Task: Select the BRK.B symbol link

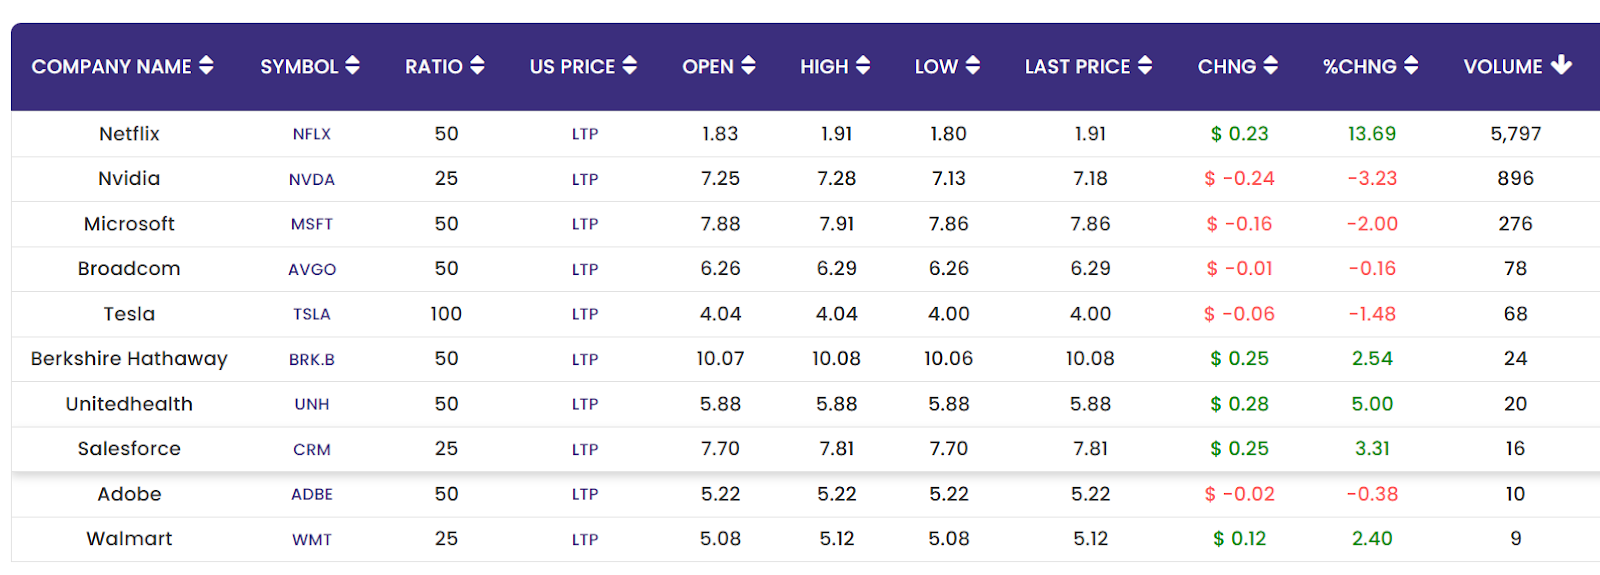Action: click(312, 360)
